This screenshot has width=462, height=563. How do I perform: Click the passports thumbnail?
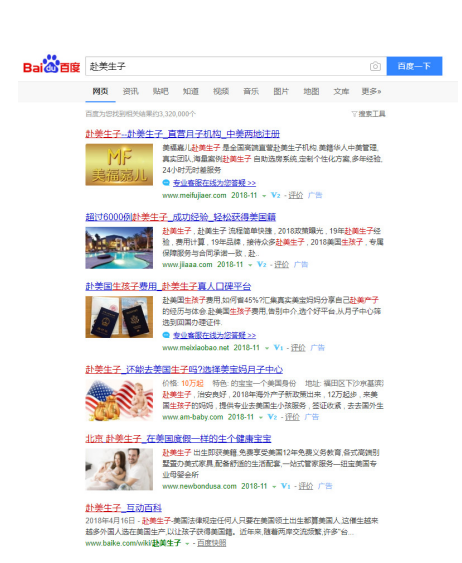(119, 317)
